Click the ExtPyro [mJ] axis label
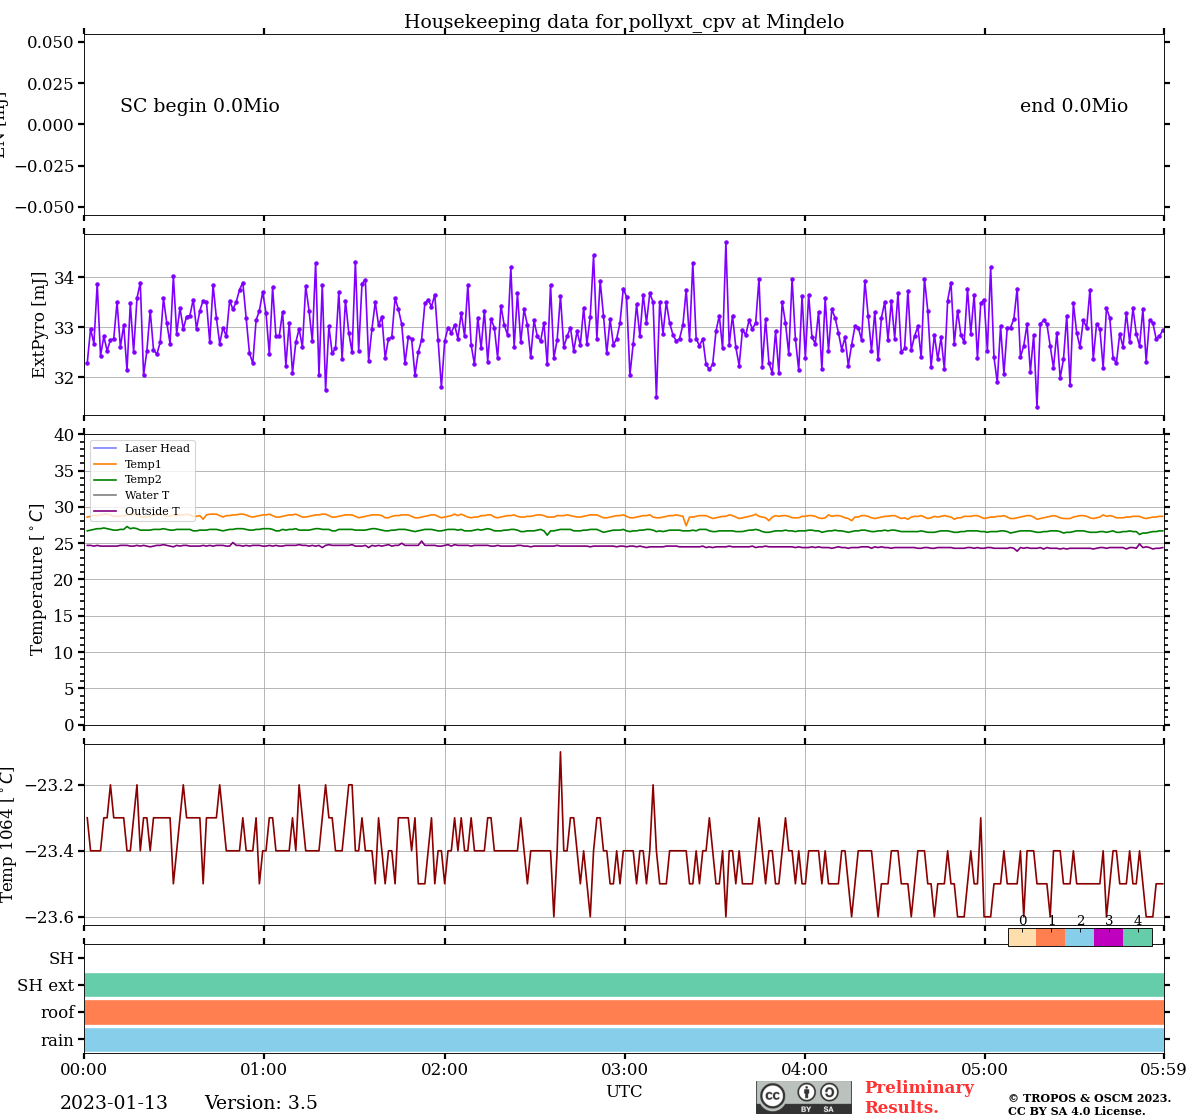Screen dimensions: 1200x1120 pos(39,325)
